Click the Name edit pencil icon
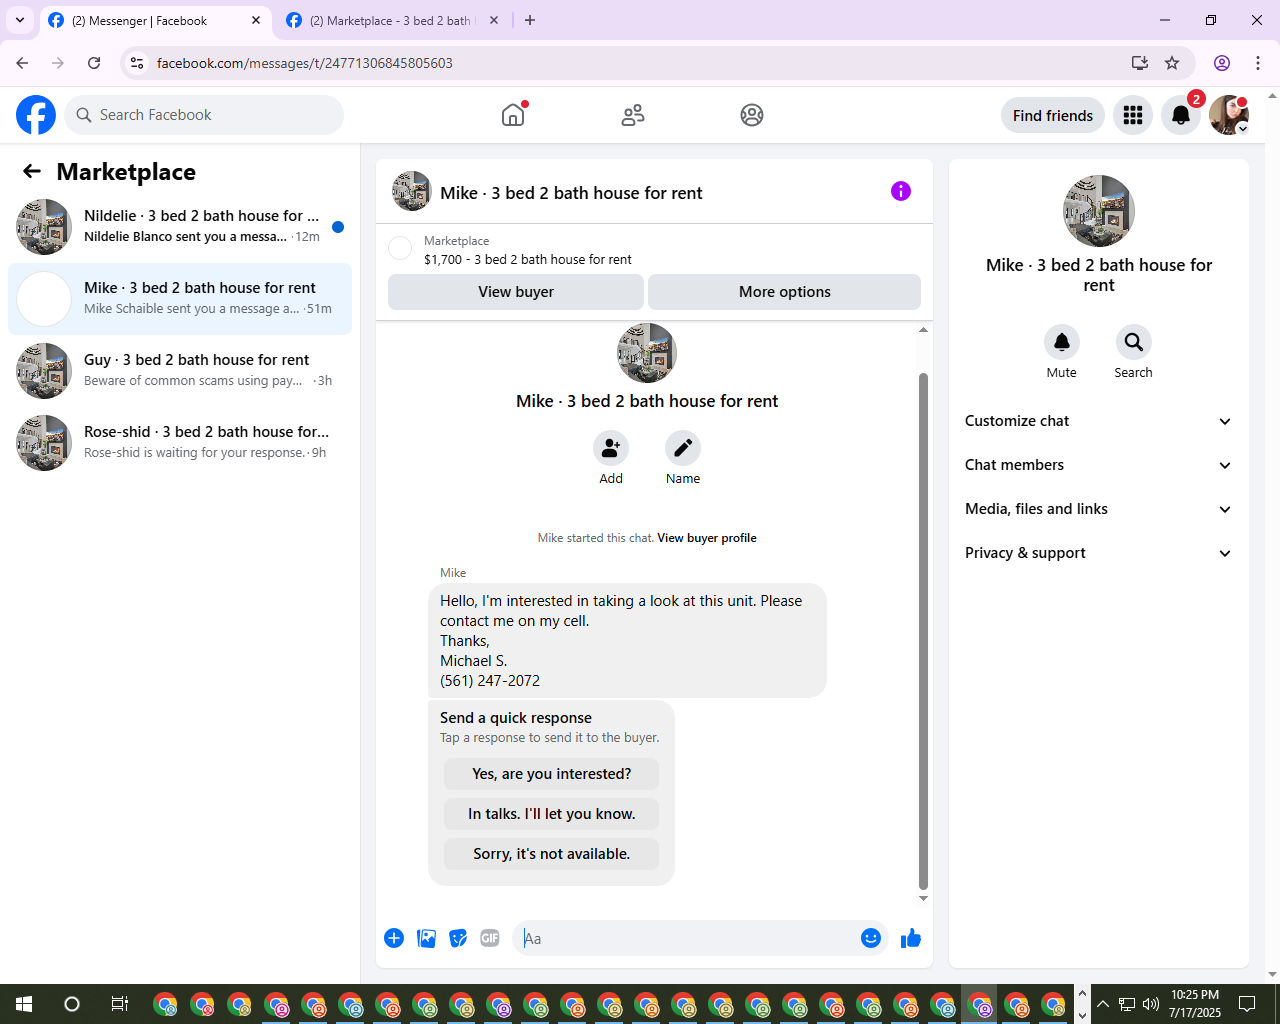Image resolution: width=1280 pixels, height=1024 pixels. click(683, 448)
